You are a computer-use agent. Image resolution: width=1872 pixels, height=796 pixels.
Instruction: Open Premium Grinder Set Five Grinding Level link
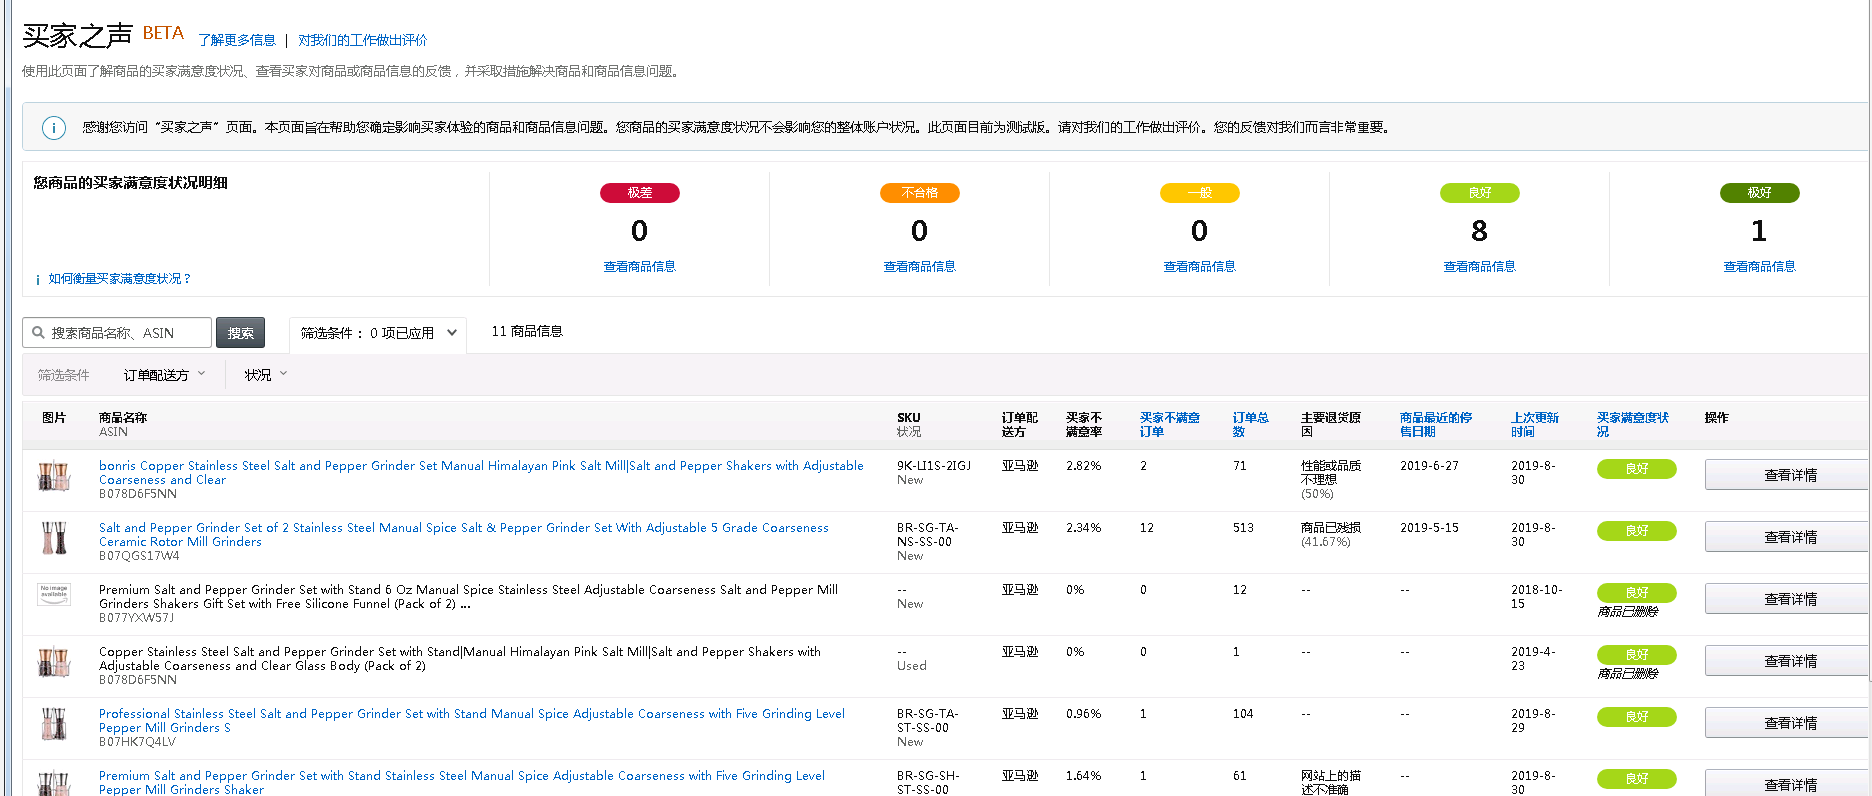(x=462, y=783)
